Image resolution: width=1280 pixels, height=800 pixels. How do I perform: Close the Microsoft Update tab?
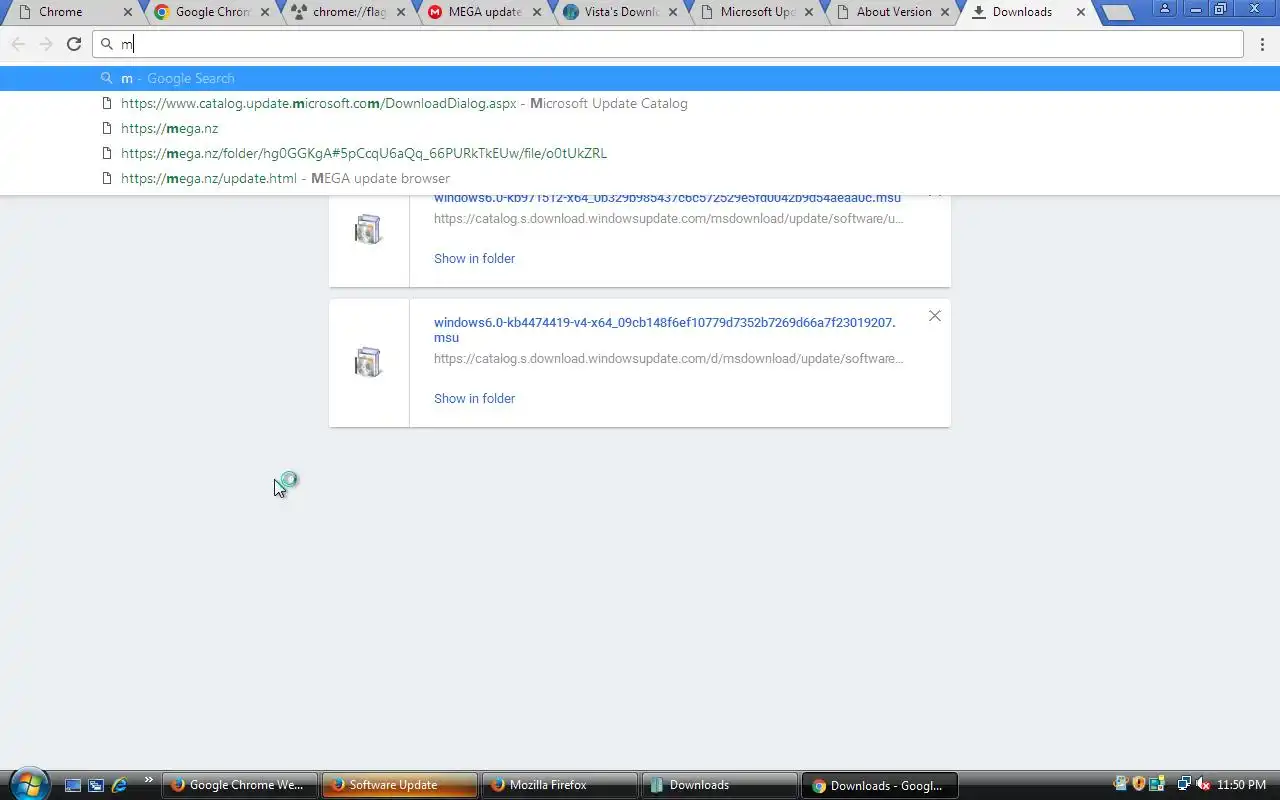click(809, 12)
